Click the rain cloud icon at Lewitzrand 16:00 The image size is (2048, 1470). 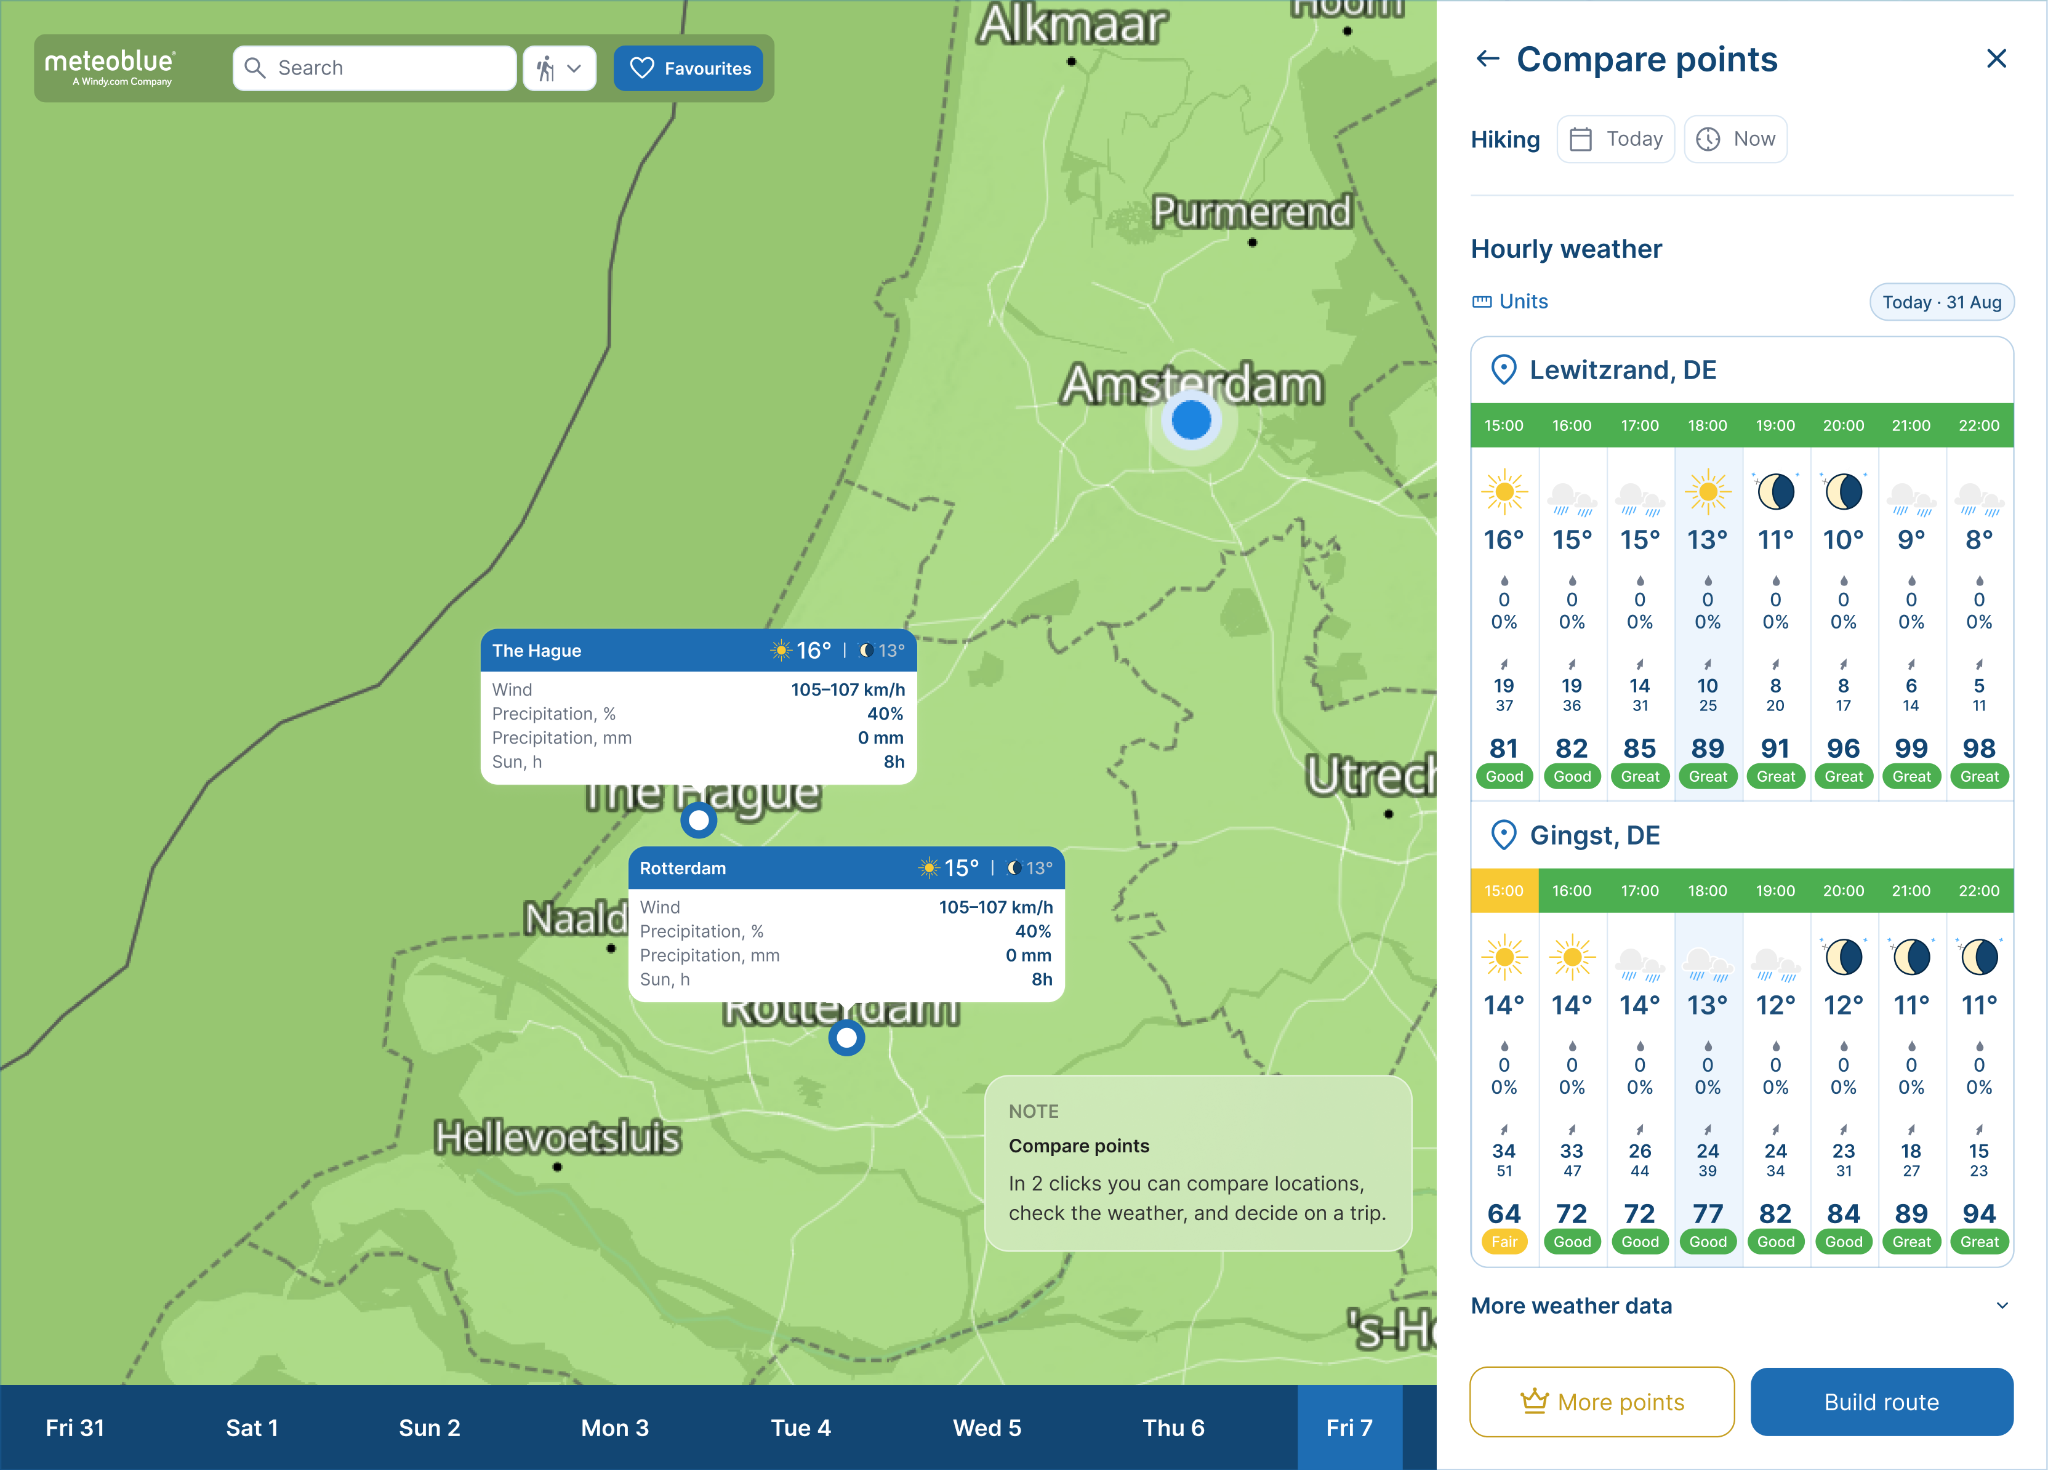[1572, 497]
